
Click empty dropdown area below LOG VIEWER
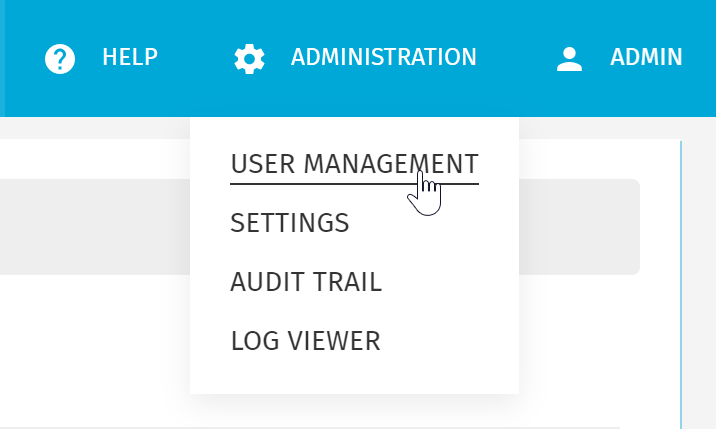(354, 377)
